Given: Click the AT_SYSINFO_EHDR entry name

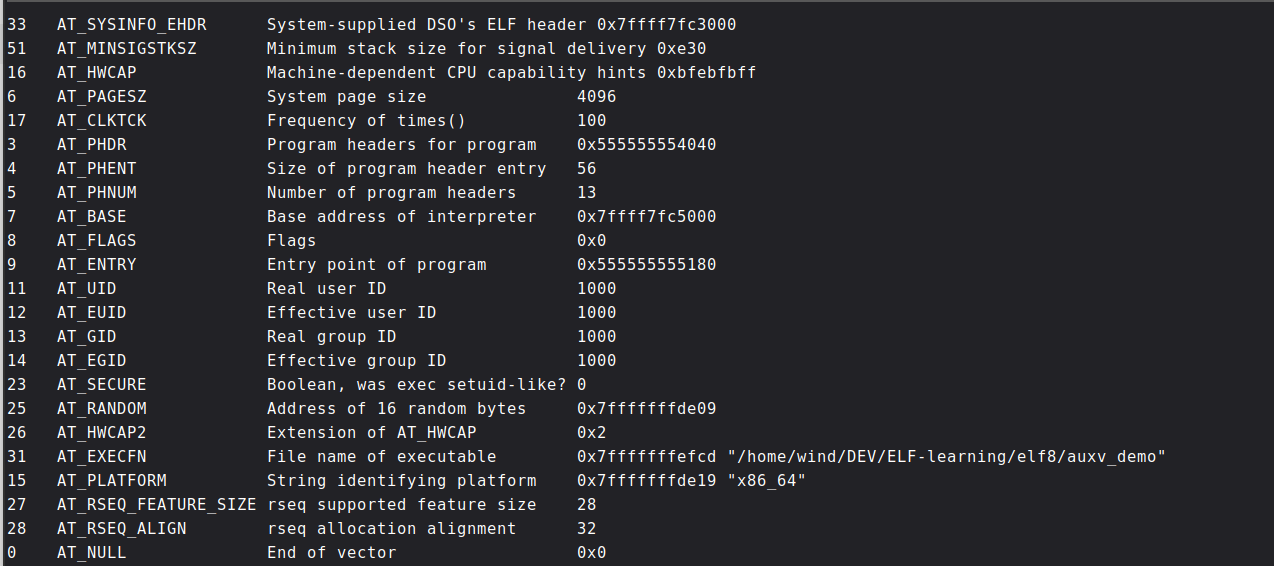Looking at the screenshot, I should coord(126,24).
